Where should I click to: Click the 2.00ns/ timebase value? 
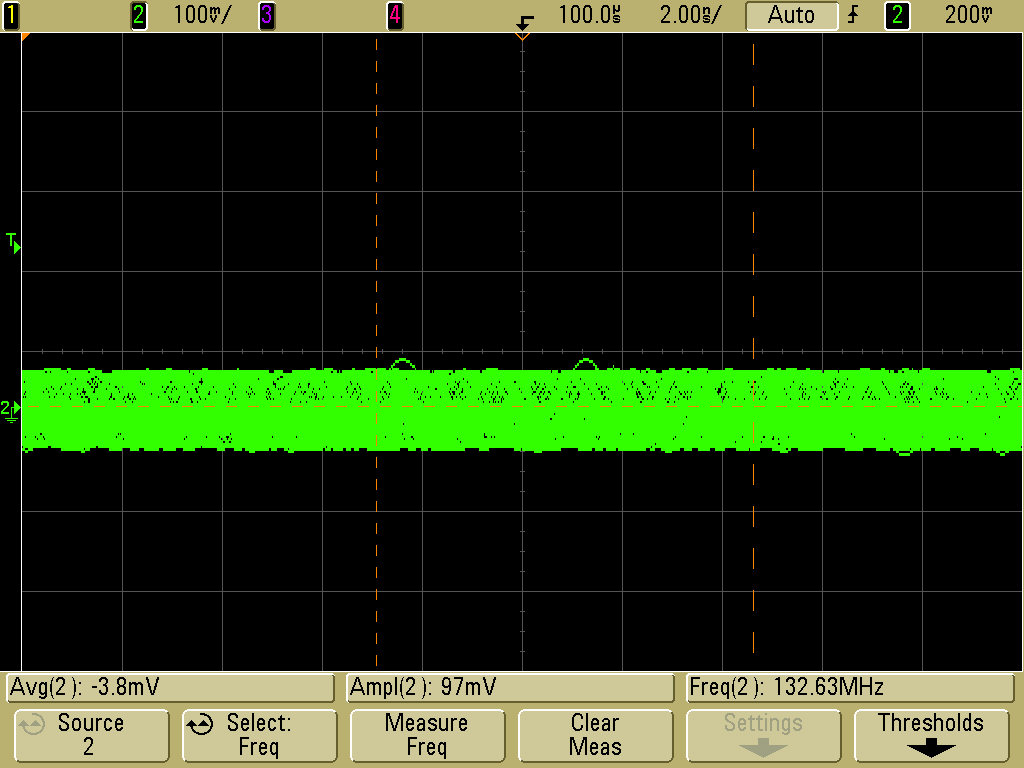pyautogui.click(x=690, y=15)
